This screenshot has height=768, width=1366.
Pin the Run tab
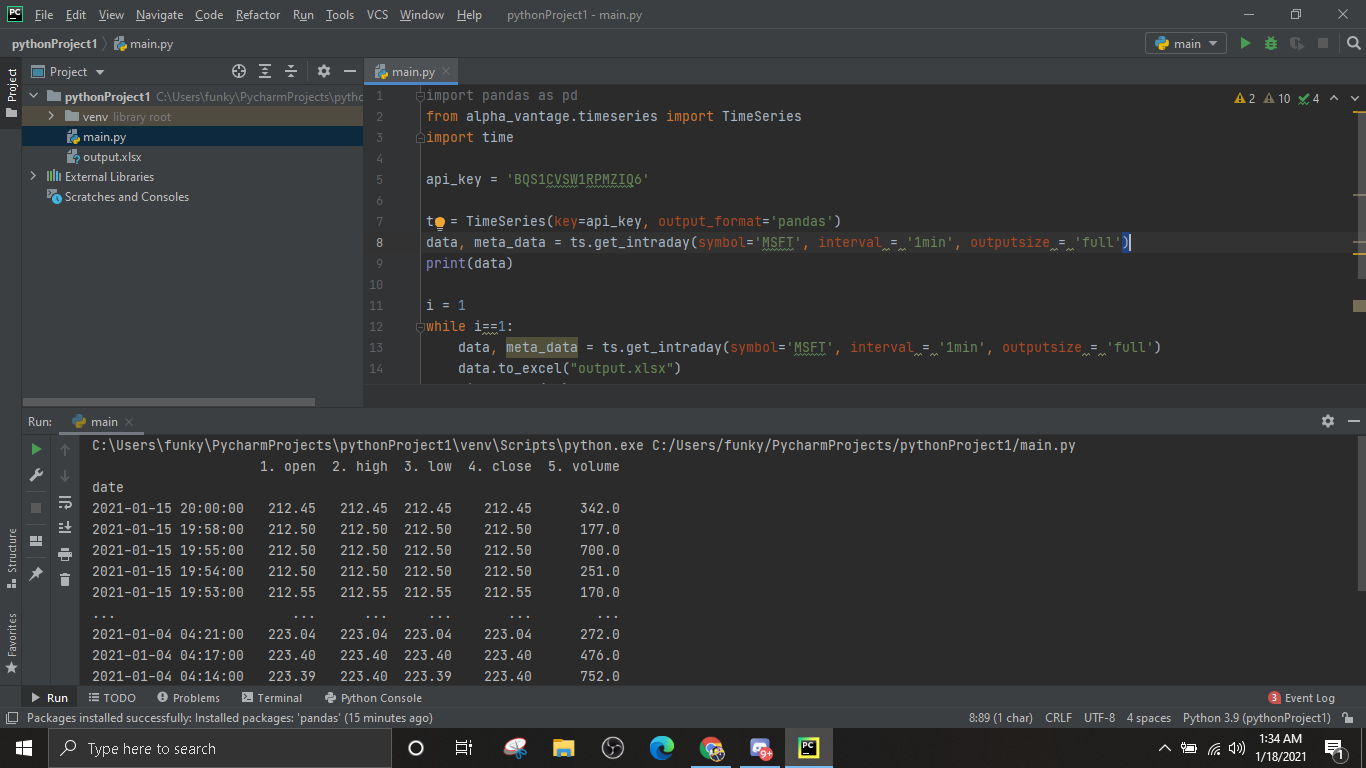click(37, 574)
